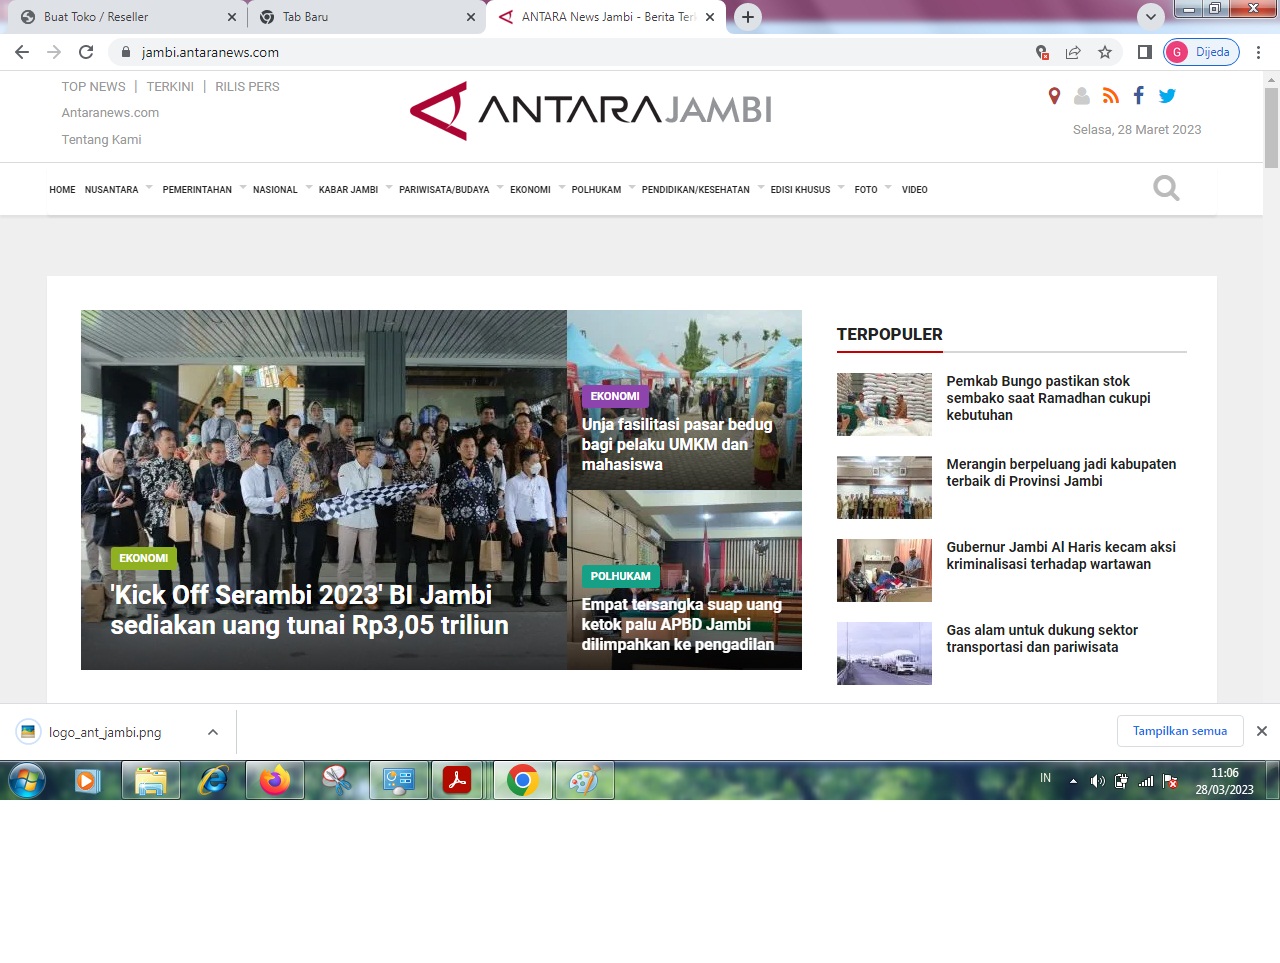Open the FOTO menu item

pos(866,189)
